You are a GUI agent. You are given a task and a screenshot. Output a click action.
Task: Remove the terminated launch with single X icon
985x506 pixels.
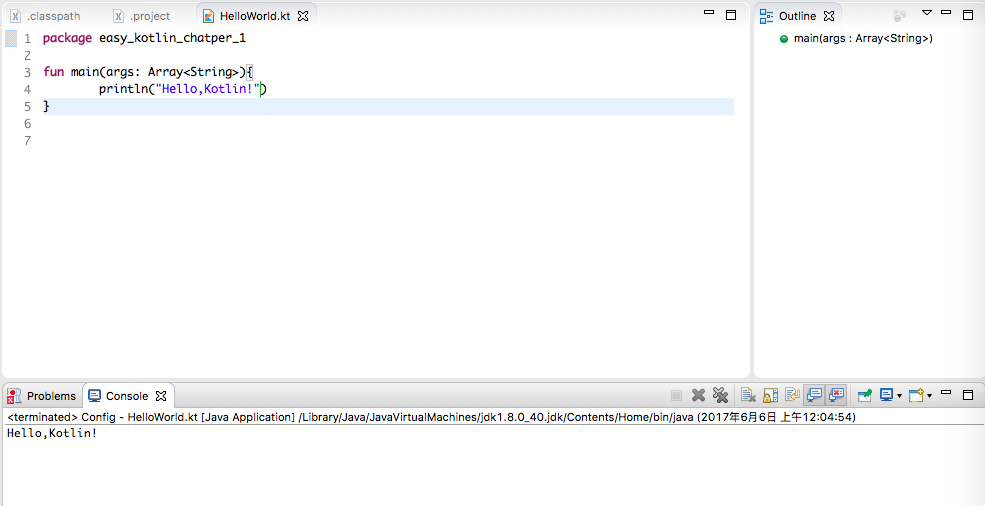[x=698, y=395]
